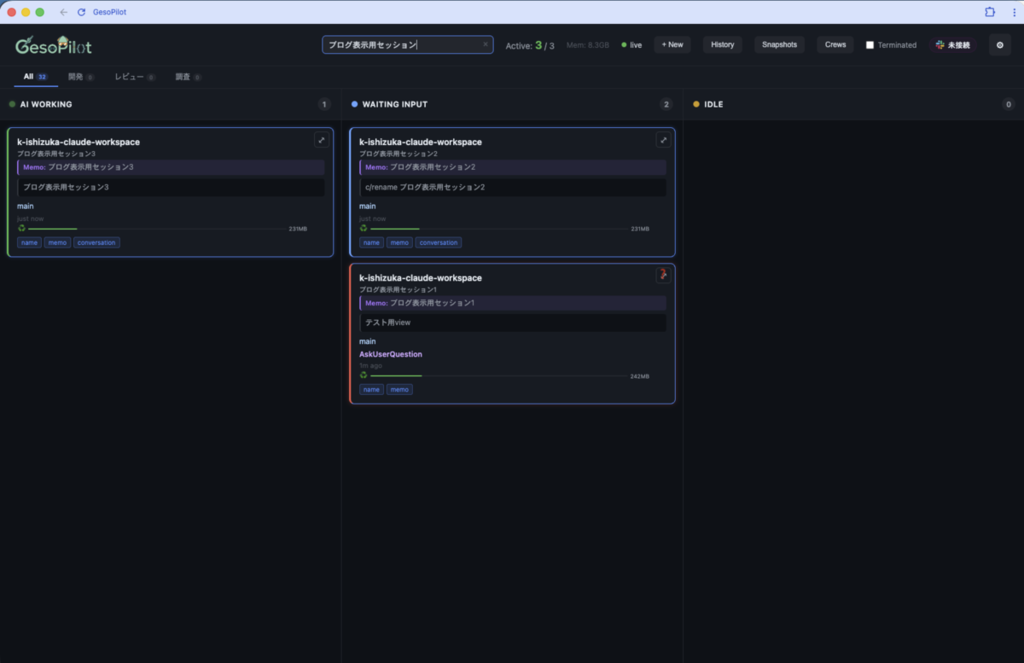Click the Active 3 / 3 counter
Viewport: 1024px width, 663px height.
tap(530, 45)
